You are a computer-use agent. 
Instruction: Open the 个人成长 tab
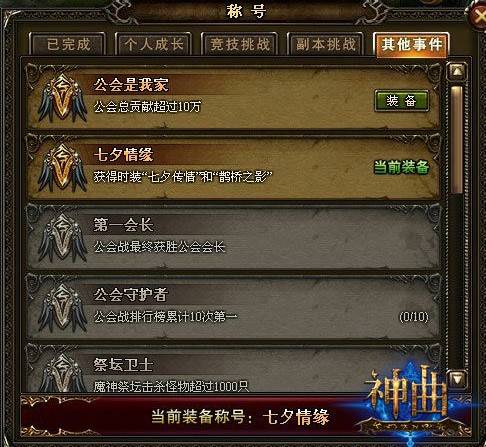click(x=154, y=44)
